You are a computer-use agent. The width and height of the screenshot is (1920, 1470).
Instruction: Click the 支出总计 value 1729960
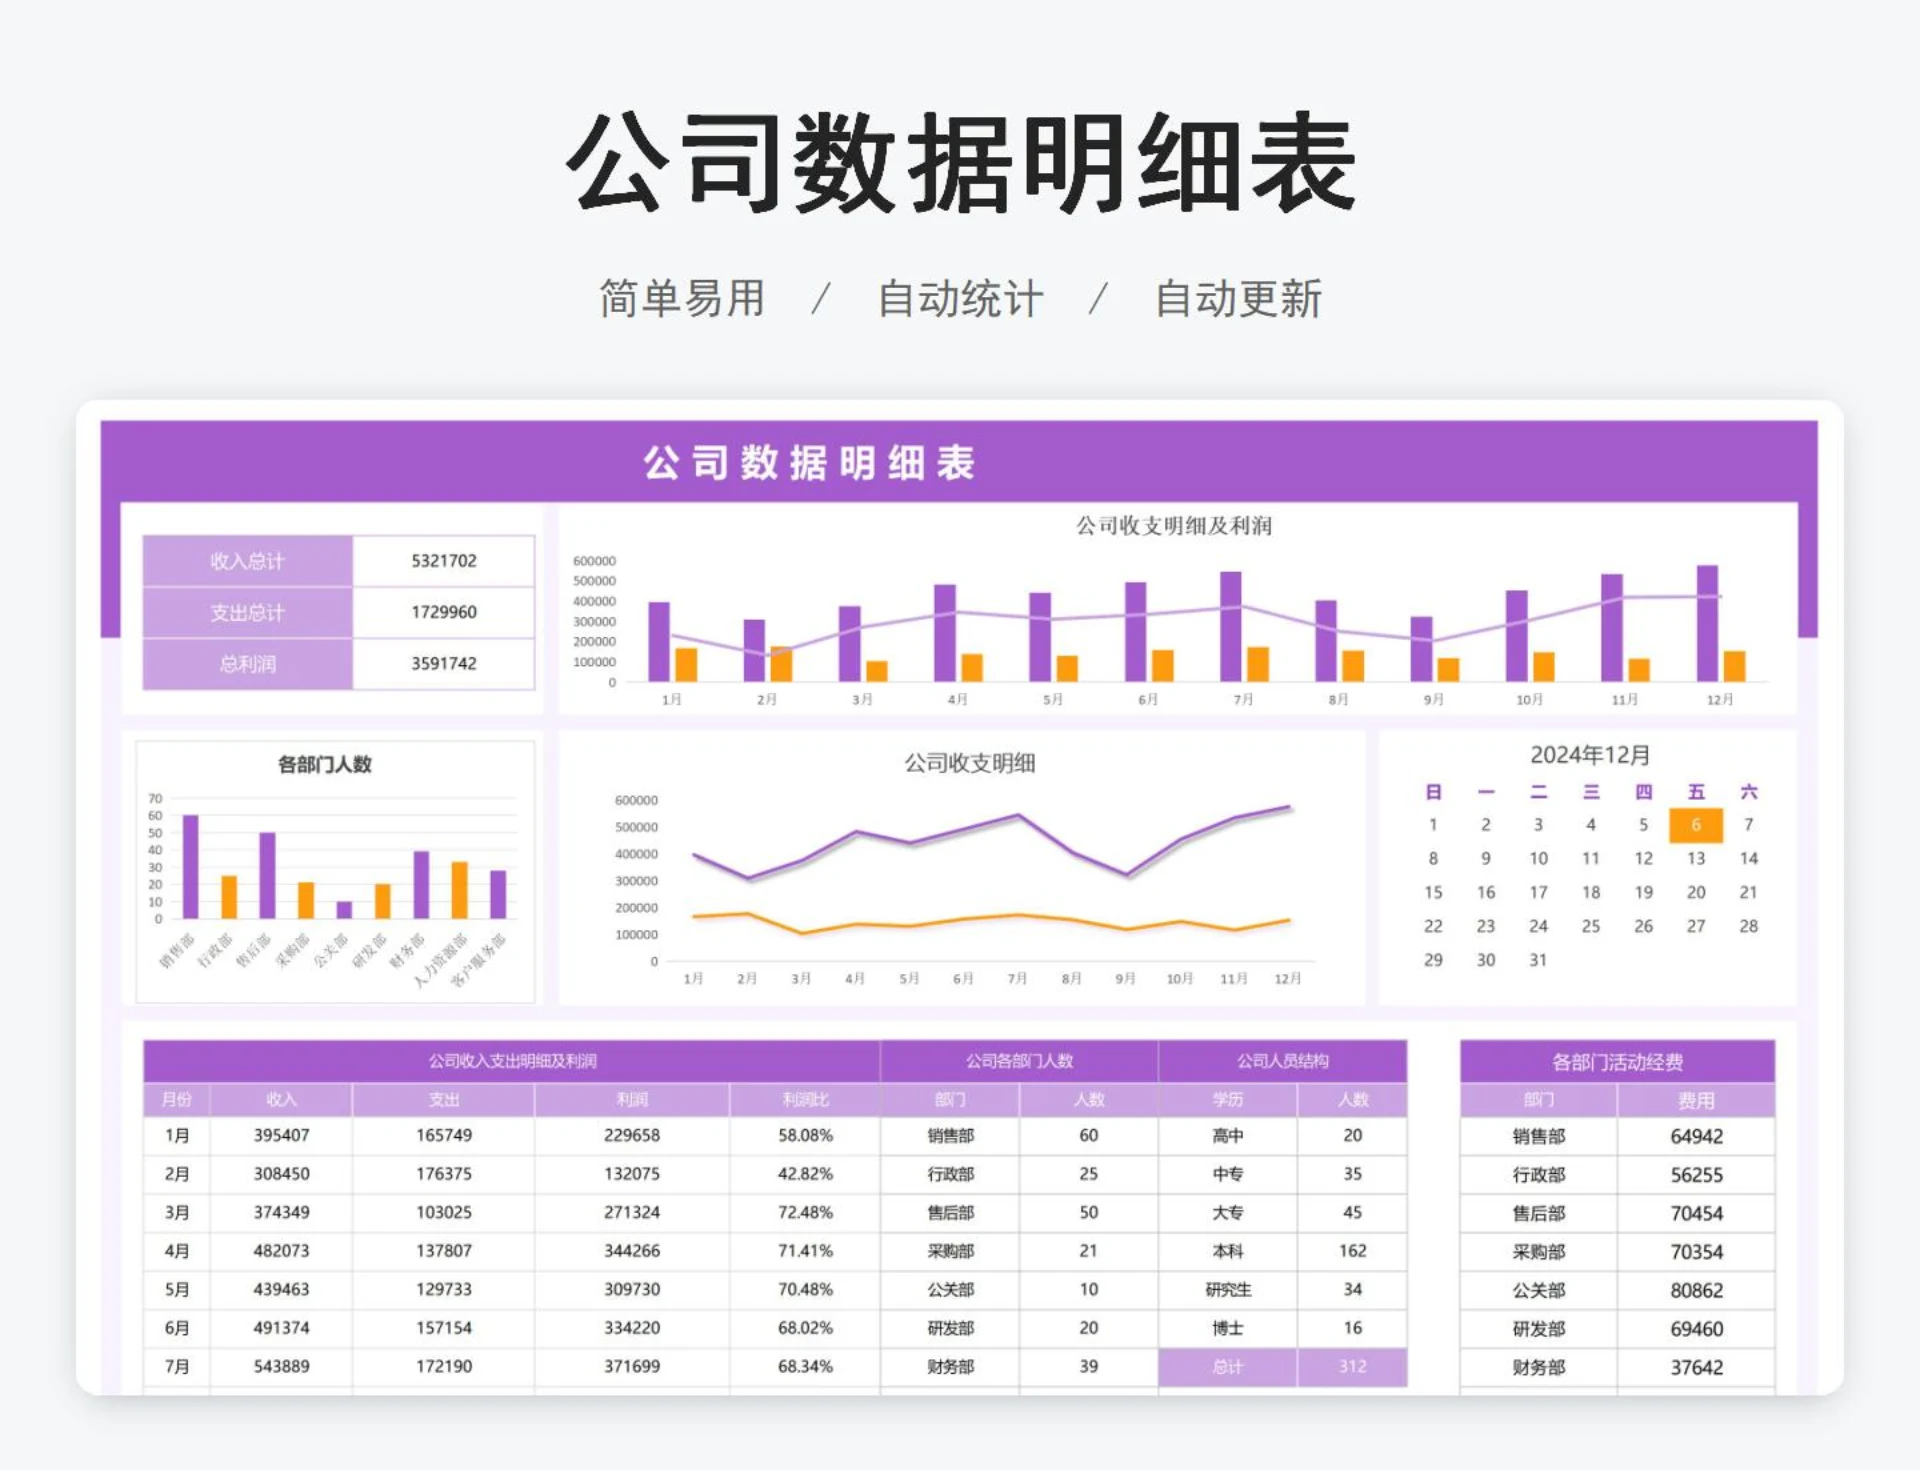[442, 611]
